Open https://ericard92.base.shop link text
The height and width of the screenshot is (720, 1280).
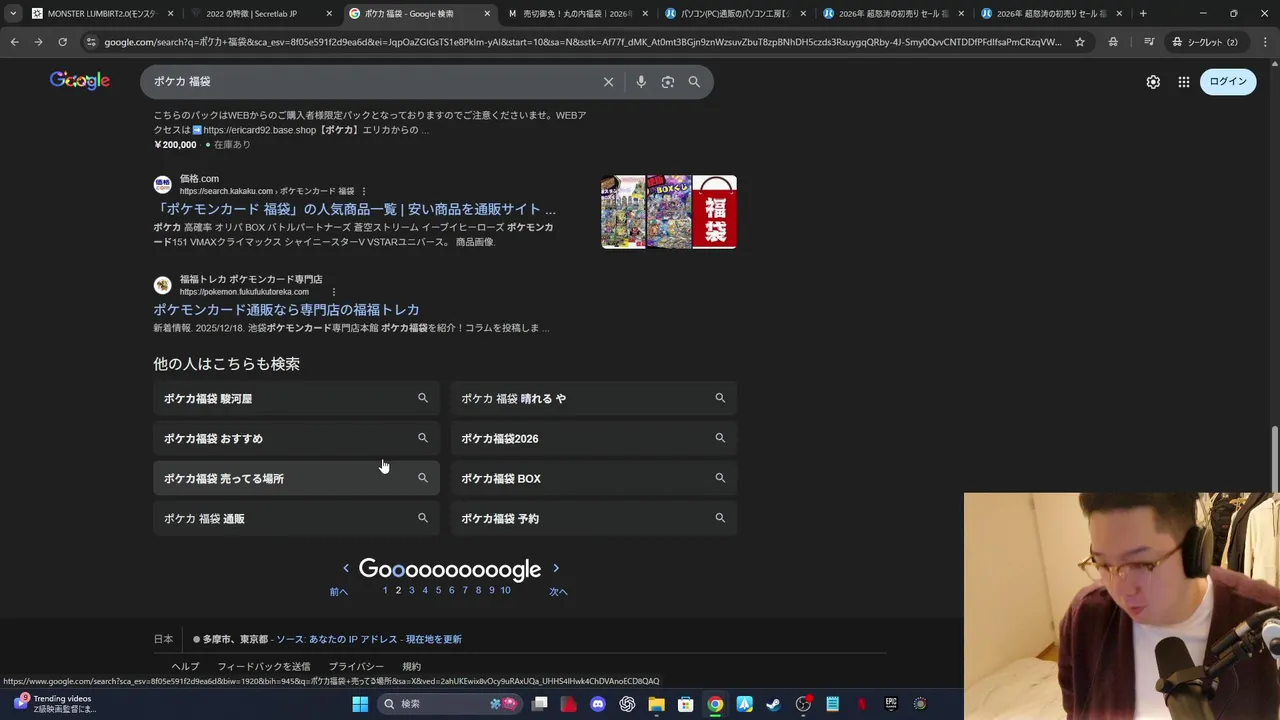click(260, 130)
